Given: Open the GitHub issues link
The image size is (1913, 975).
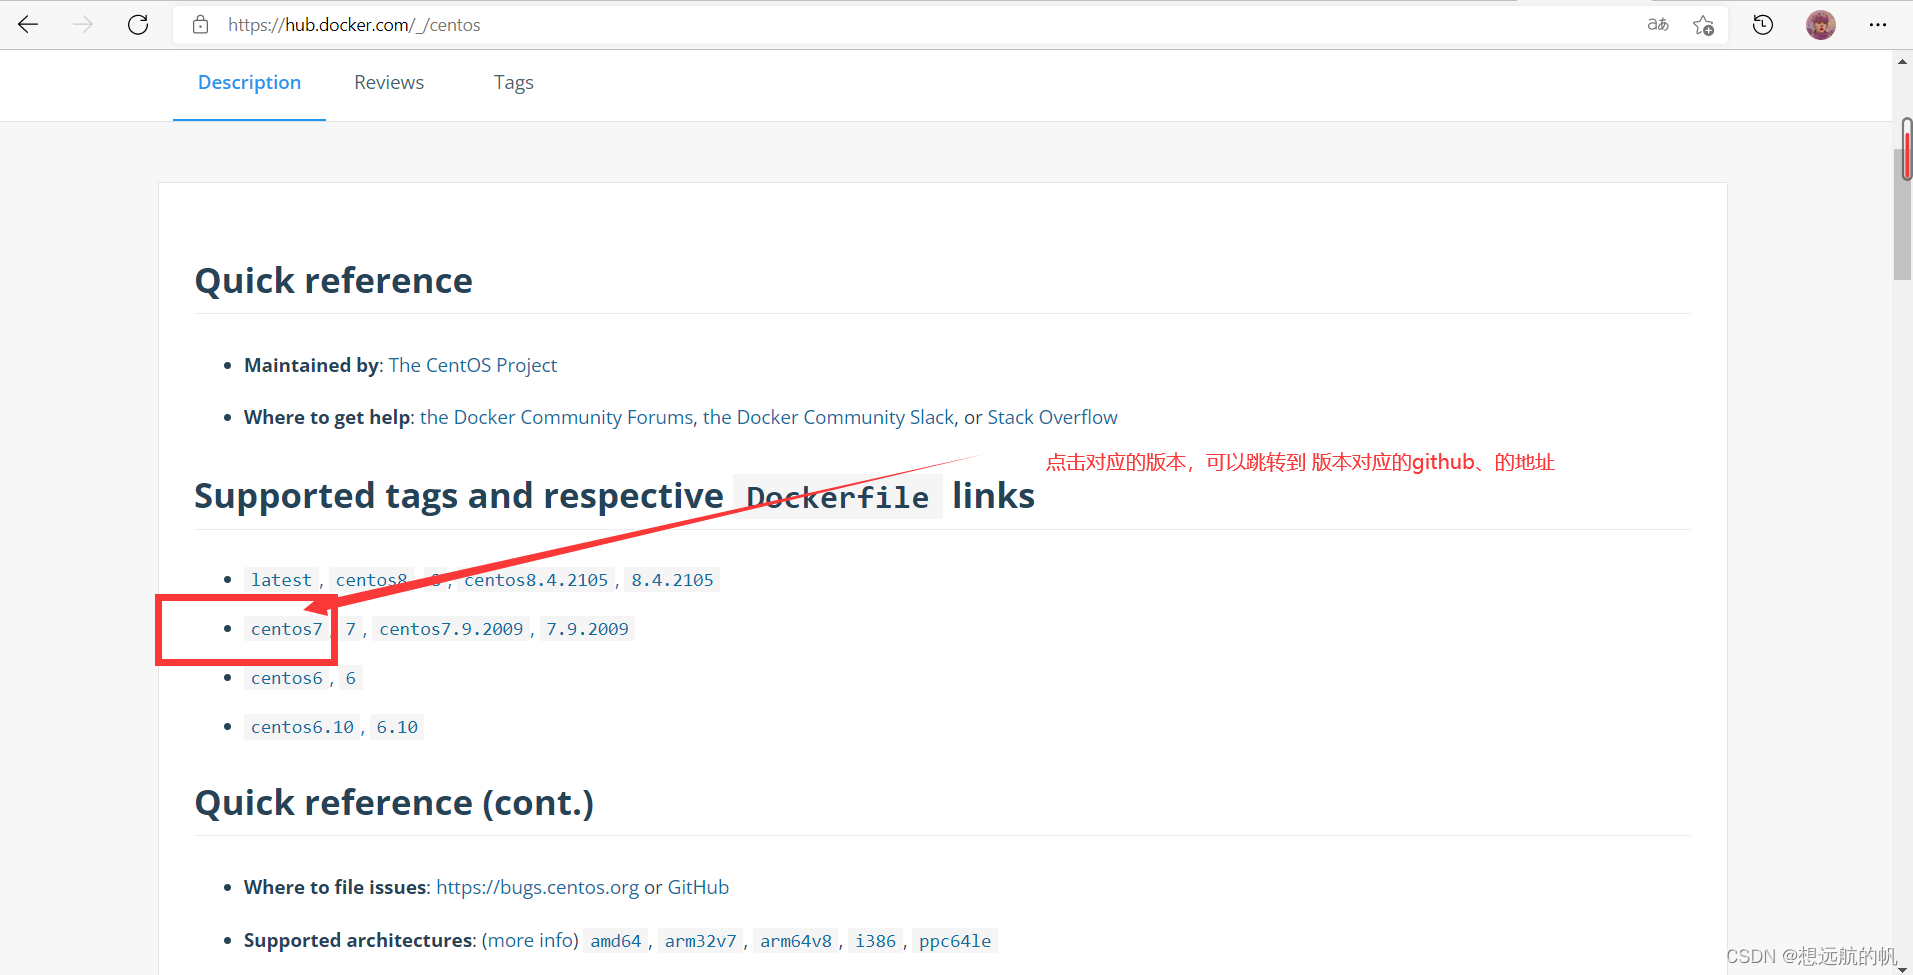Looking at the screenshot, I should (x=698, y=887).
